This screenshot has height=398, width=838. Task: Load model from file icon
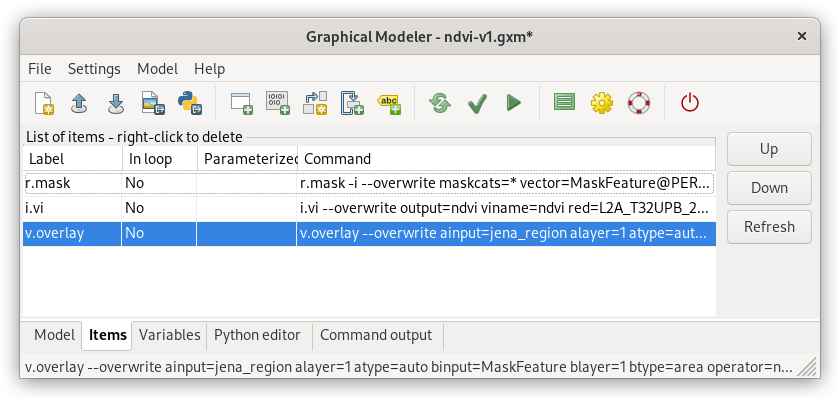(x=79, y=103)
